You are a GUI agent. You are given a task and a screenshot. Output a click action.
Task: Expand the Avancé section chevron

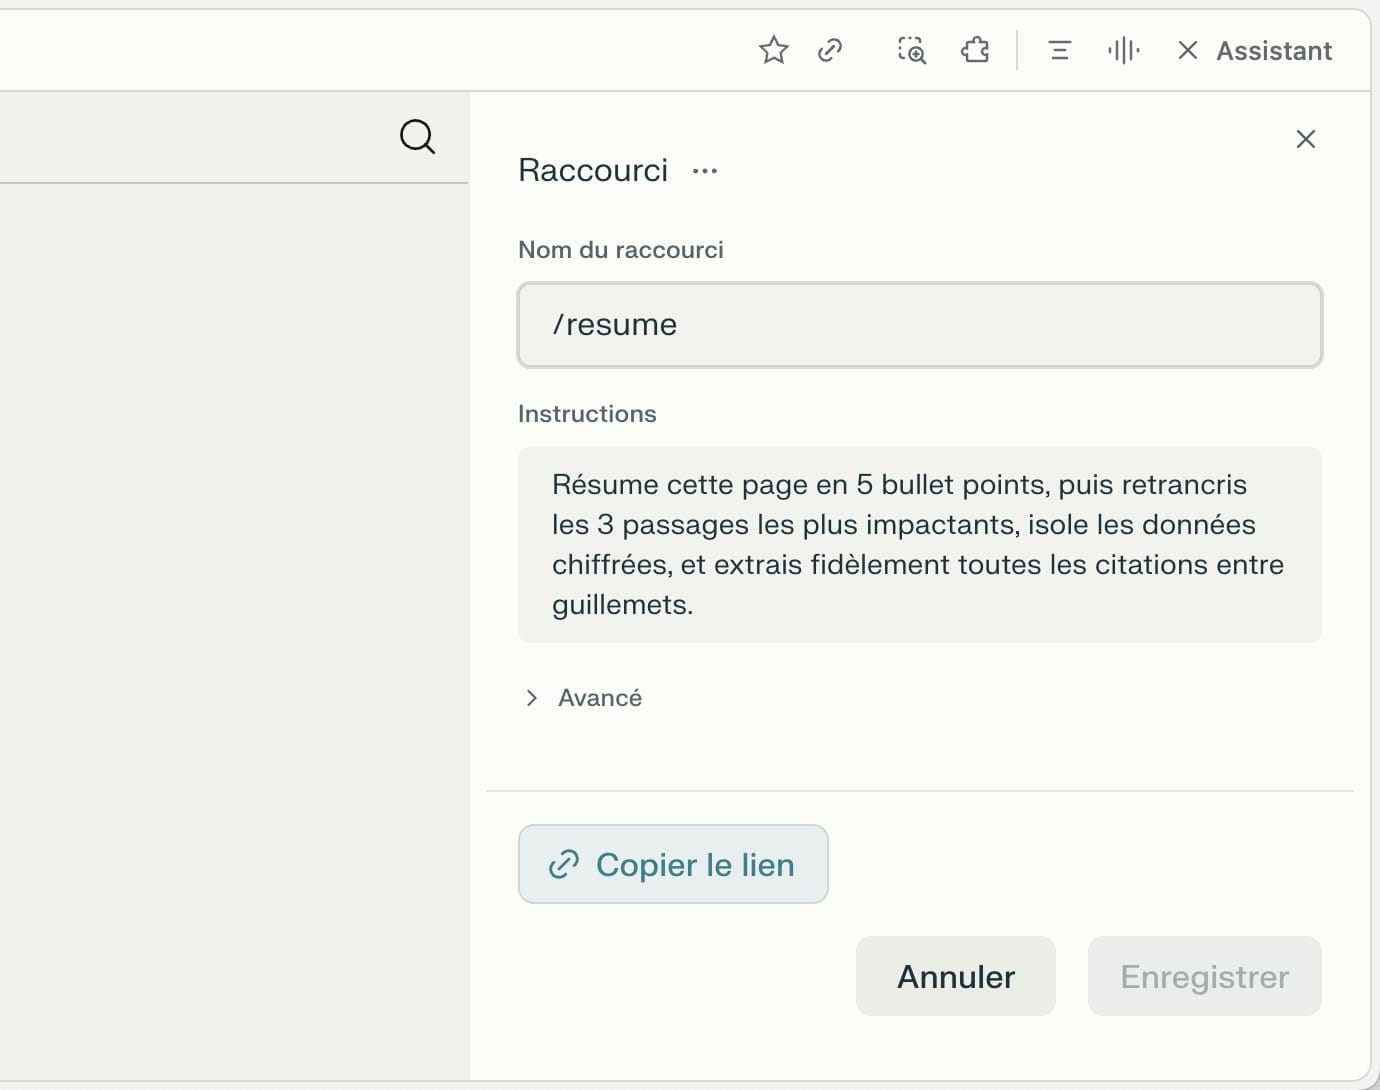pyautogui.click(x=532, y=698)
